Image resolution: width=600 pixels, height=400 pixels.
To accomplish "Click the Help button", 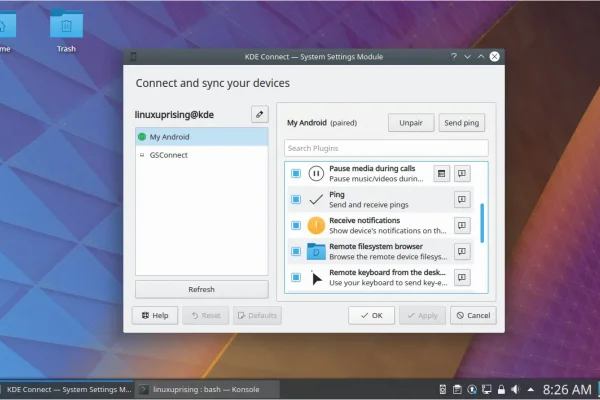I will coord(155,315).
